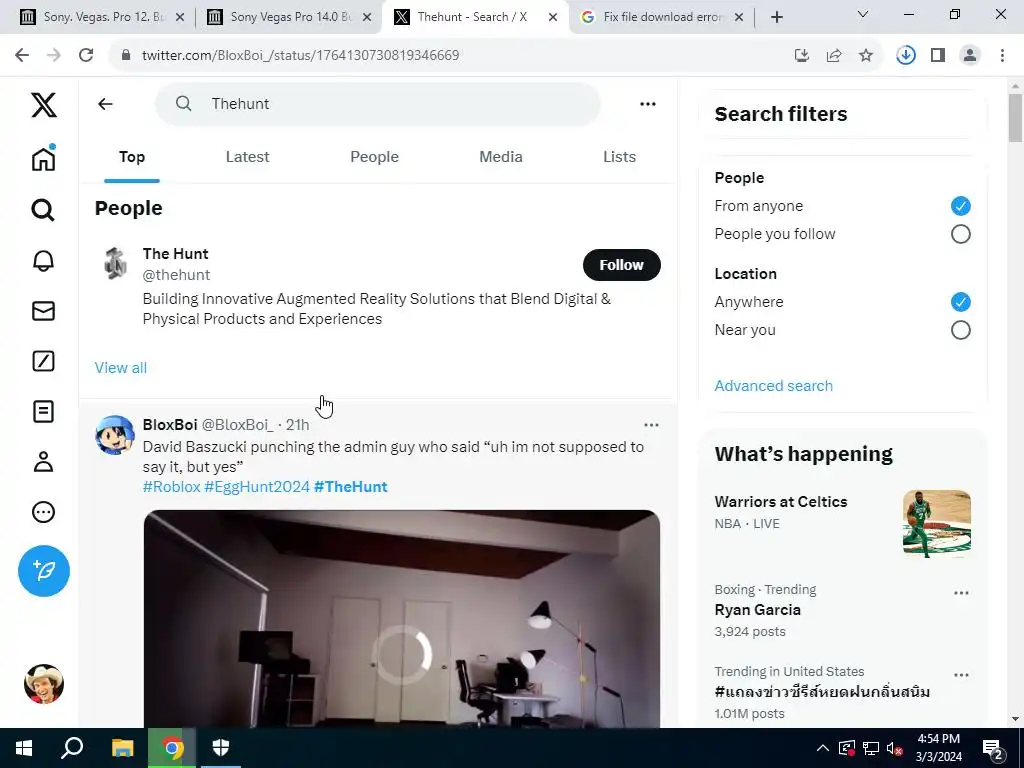Switch to the People tab
This screenshot has height=768, width=1024.
374,157
